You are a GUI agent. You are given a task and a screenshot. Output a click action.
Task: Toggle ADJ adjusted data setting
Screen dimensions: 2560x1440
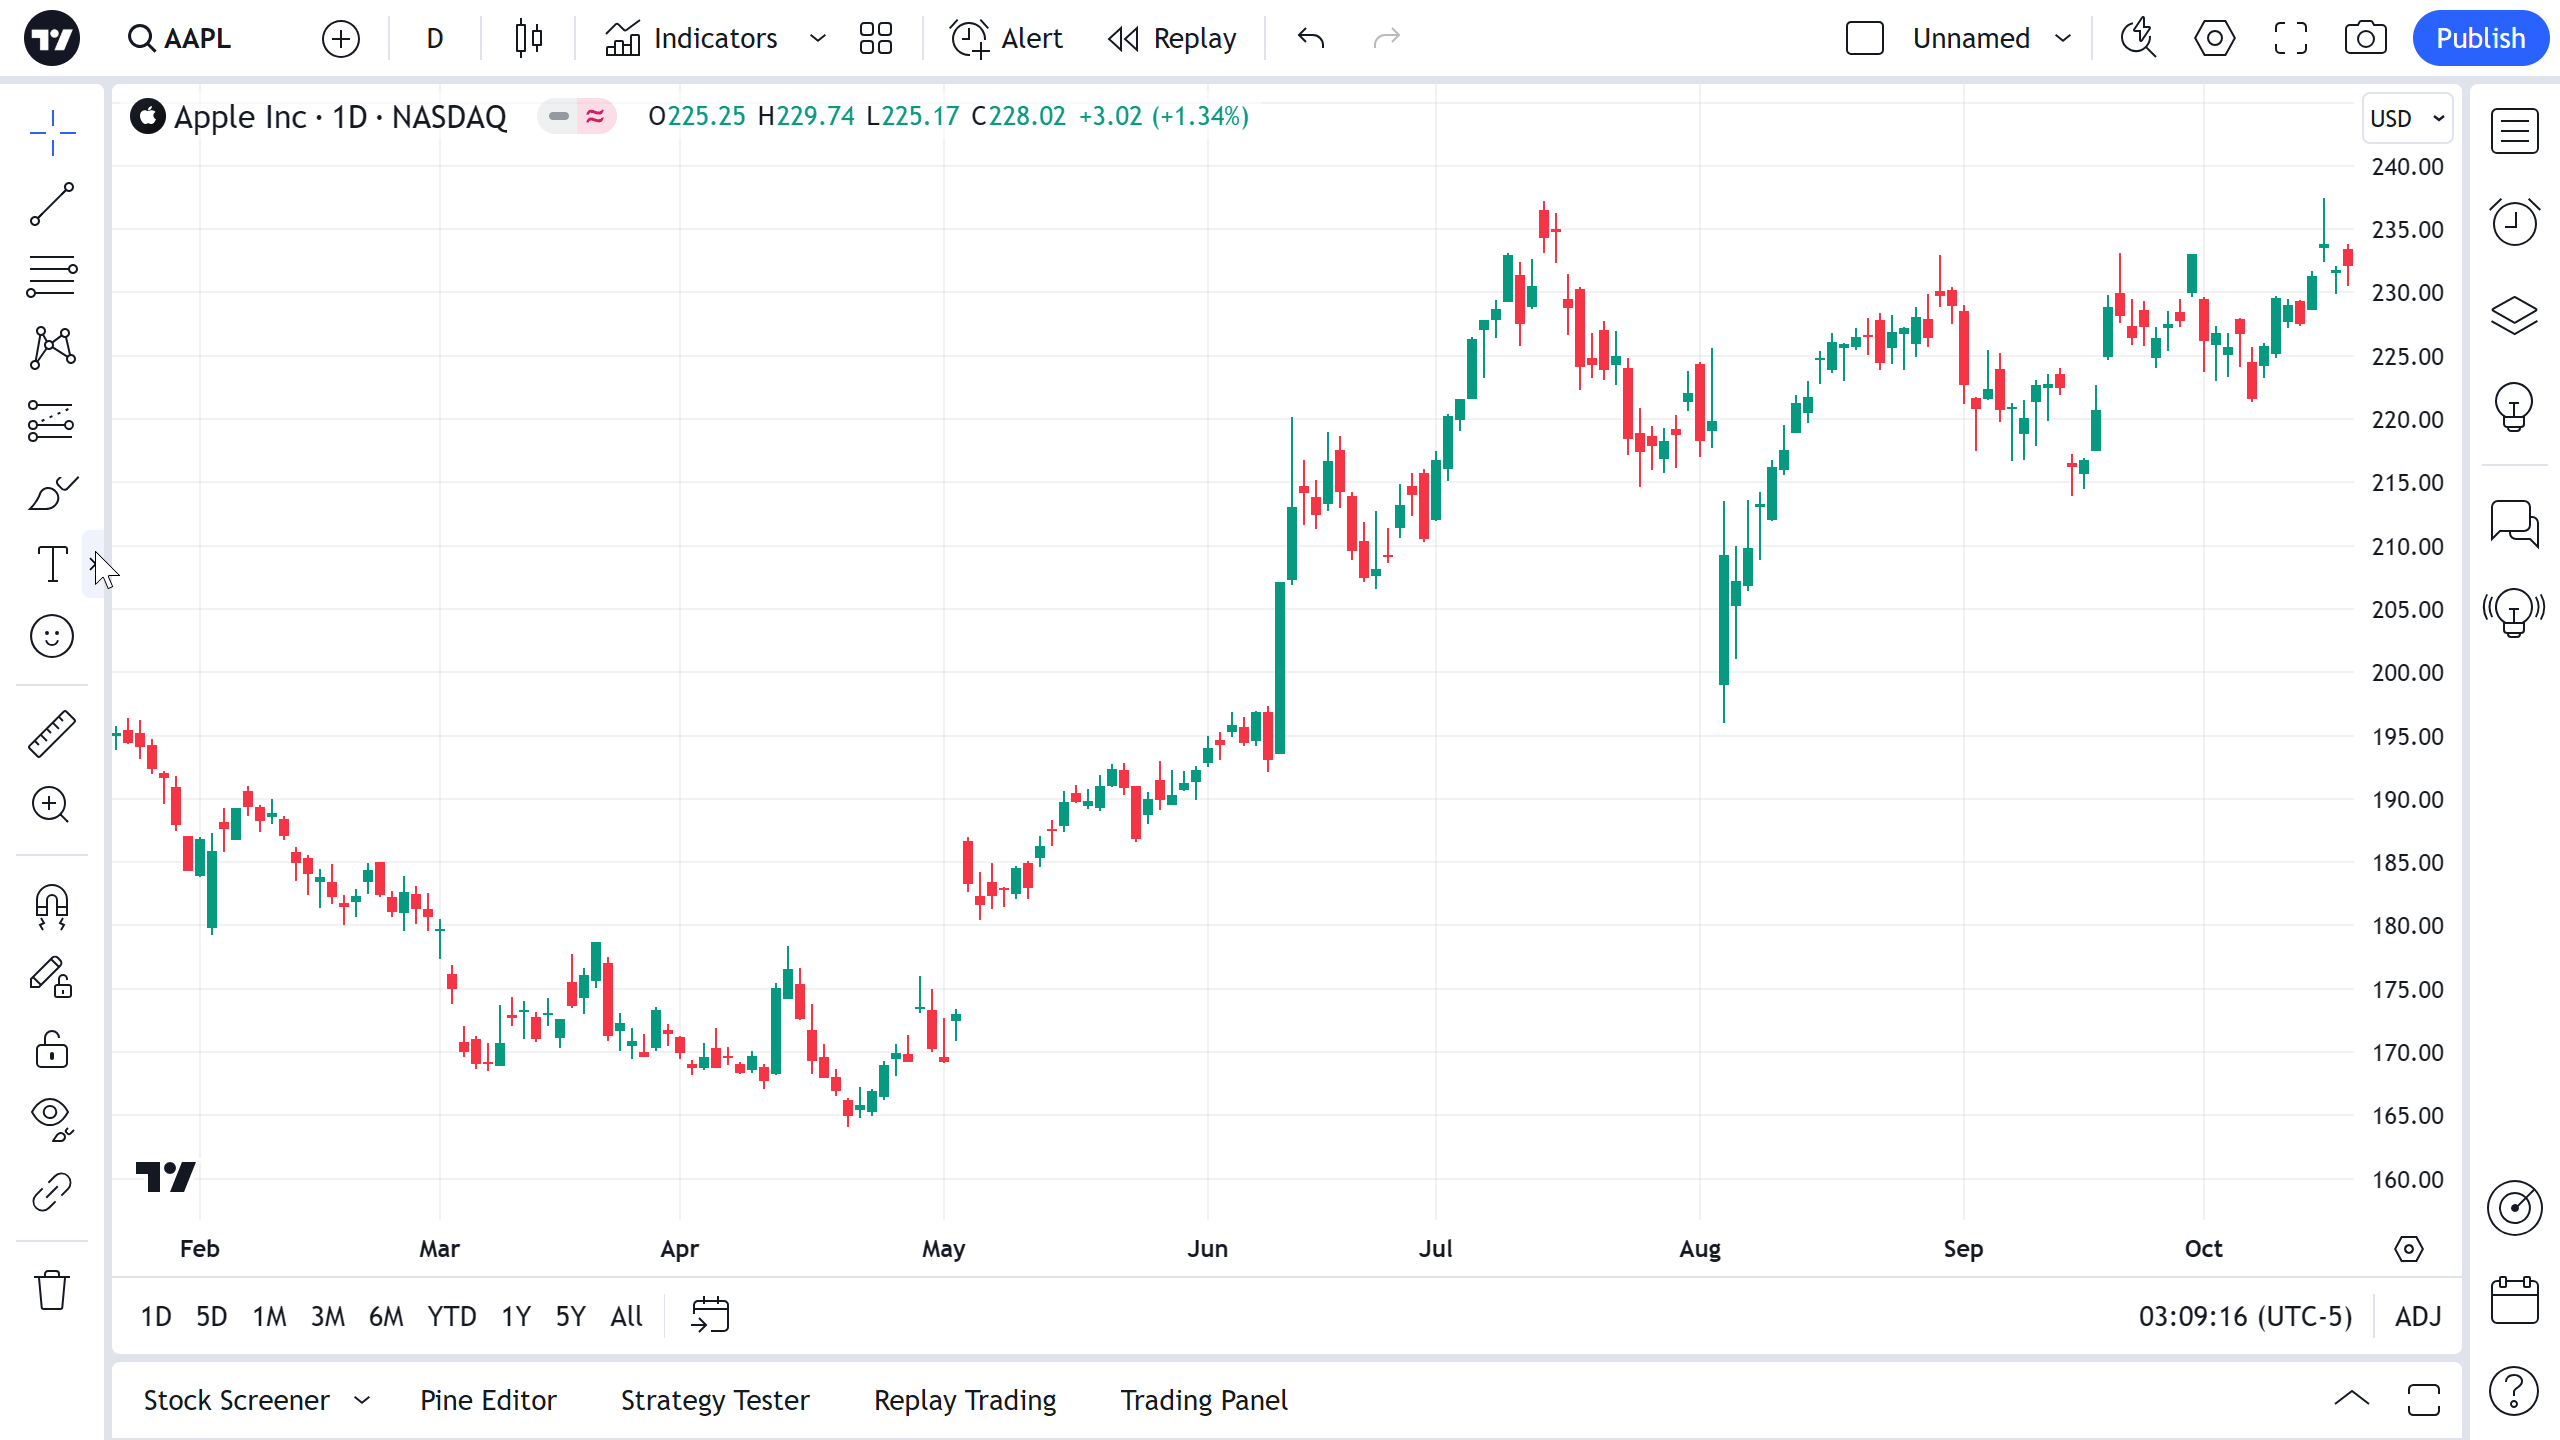coord(2418,1316)
